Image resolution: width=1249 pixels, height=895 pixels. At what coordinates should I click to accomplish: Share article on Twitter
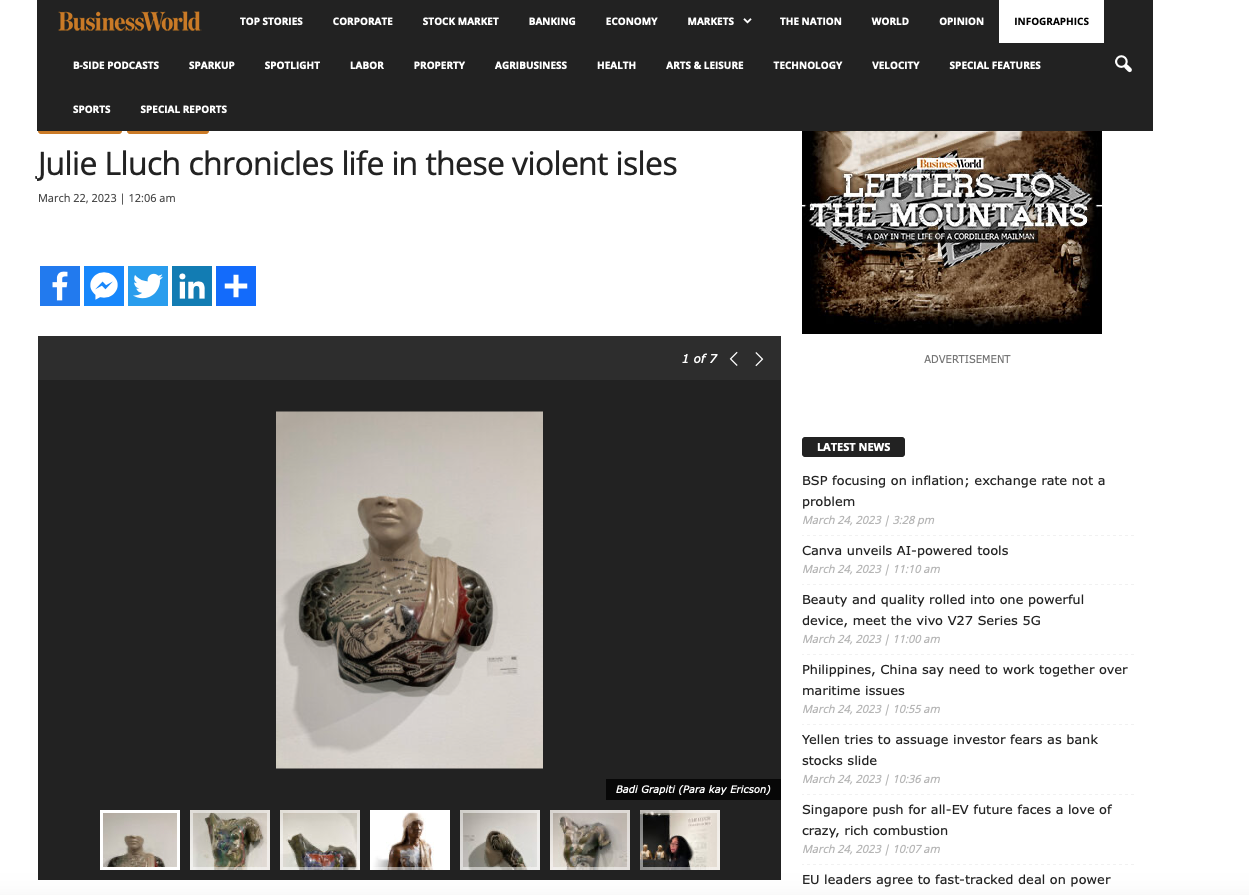(148, 286)
